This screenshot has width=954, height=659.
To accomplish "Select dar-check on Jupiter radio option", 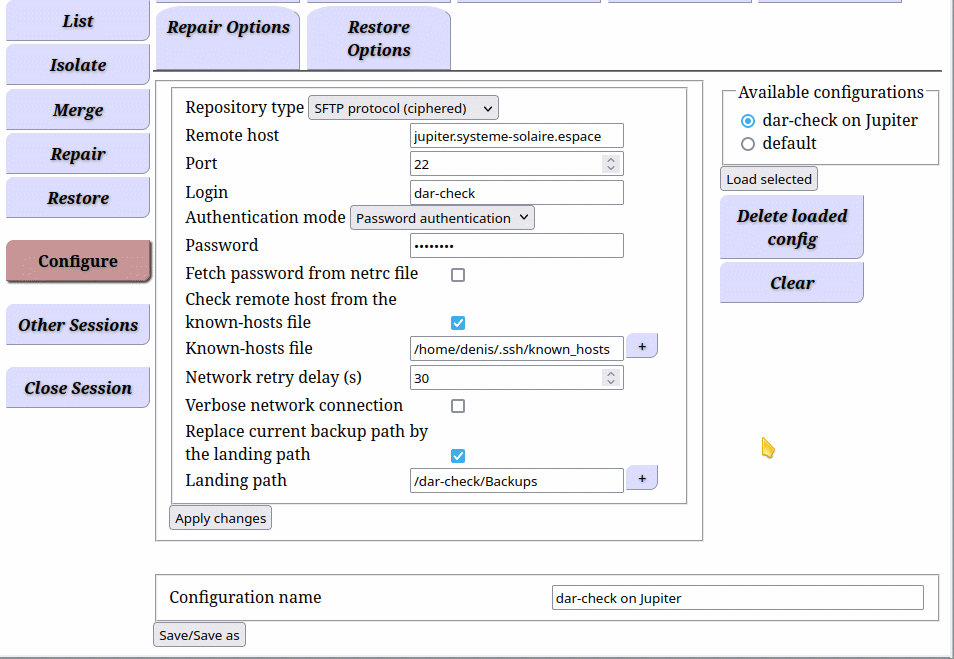I will (748, 121).
